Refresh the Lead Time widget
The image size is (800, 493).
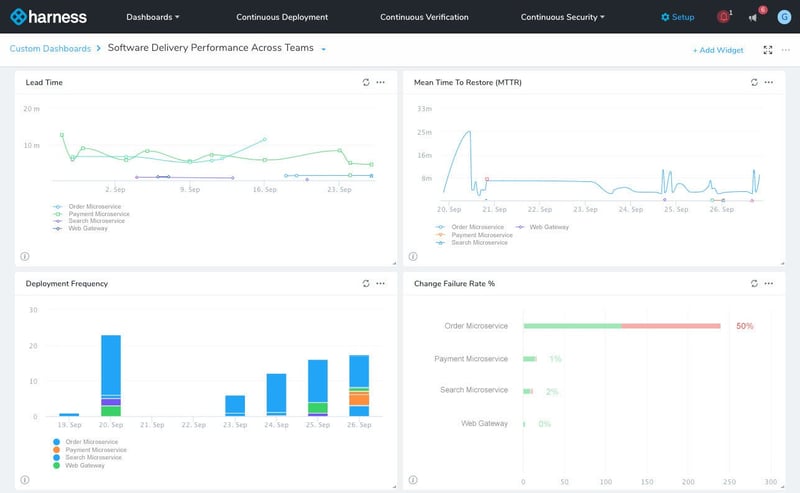point(366,82)
